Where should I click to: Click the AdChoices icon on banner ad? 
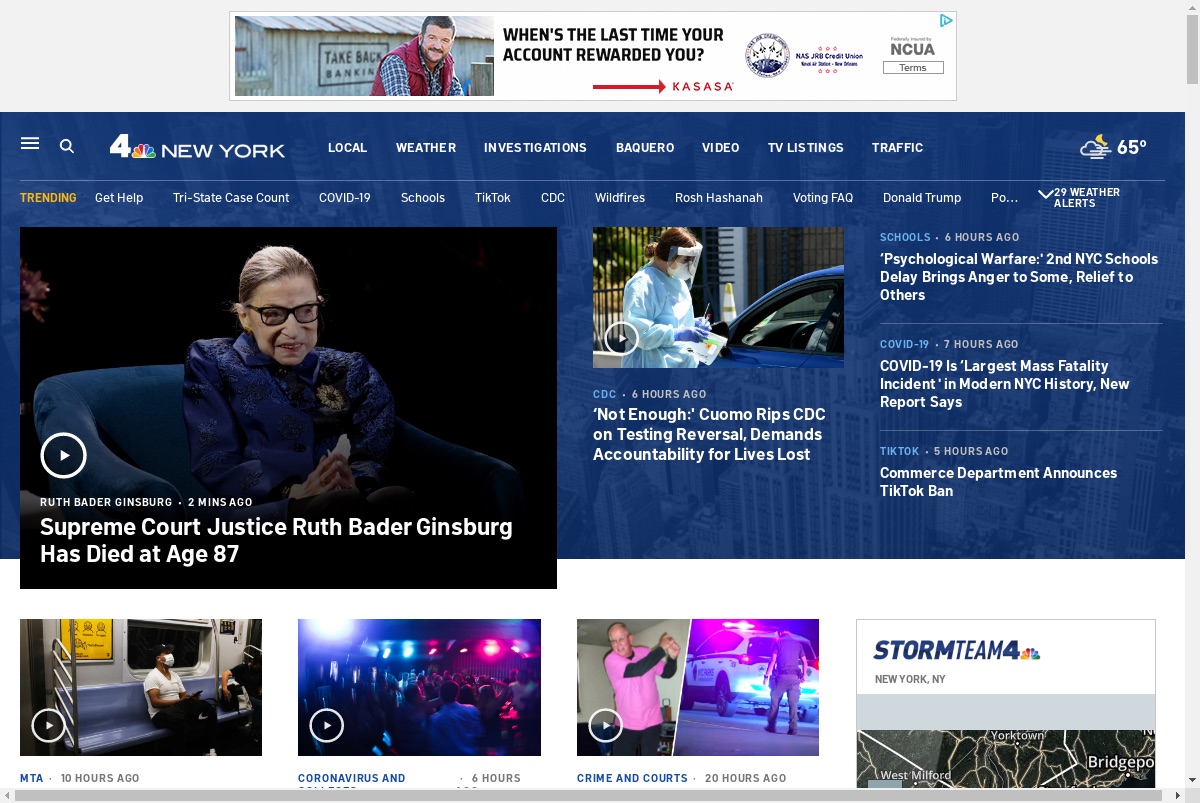(x=946, y=20)
